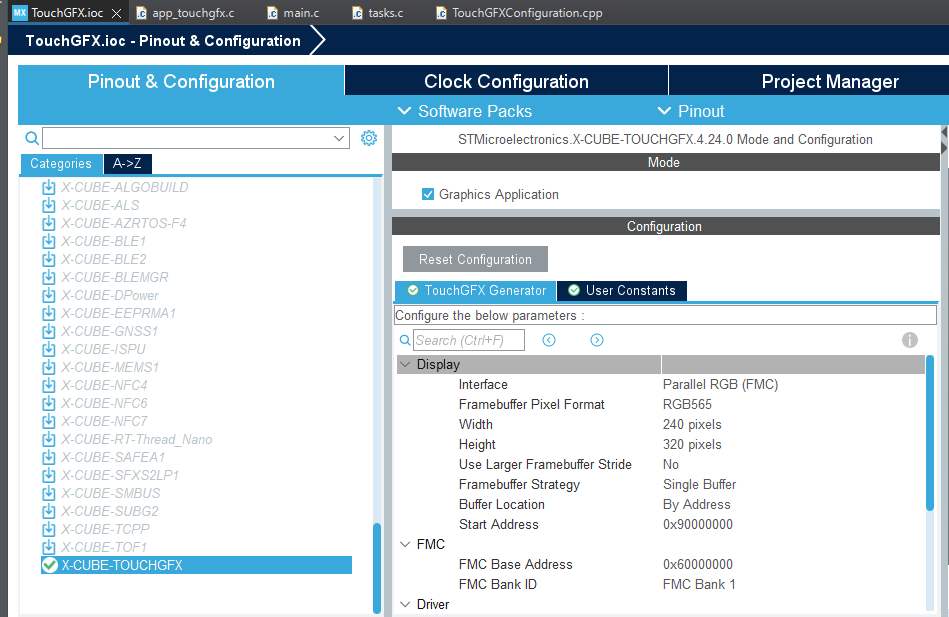This screenshot has width=949, height=617.
Task: Click the download icon beside X-CUBE-RT-Thread_Nano
Action: coord(48,440)
